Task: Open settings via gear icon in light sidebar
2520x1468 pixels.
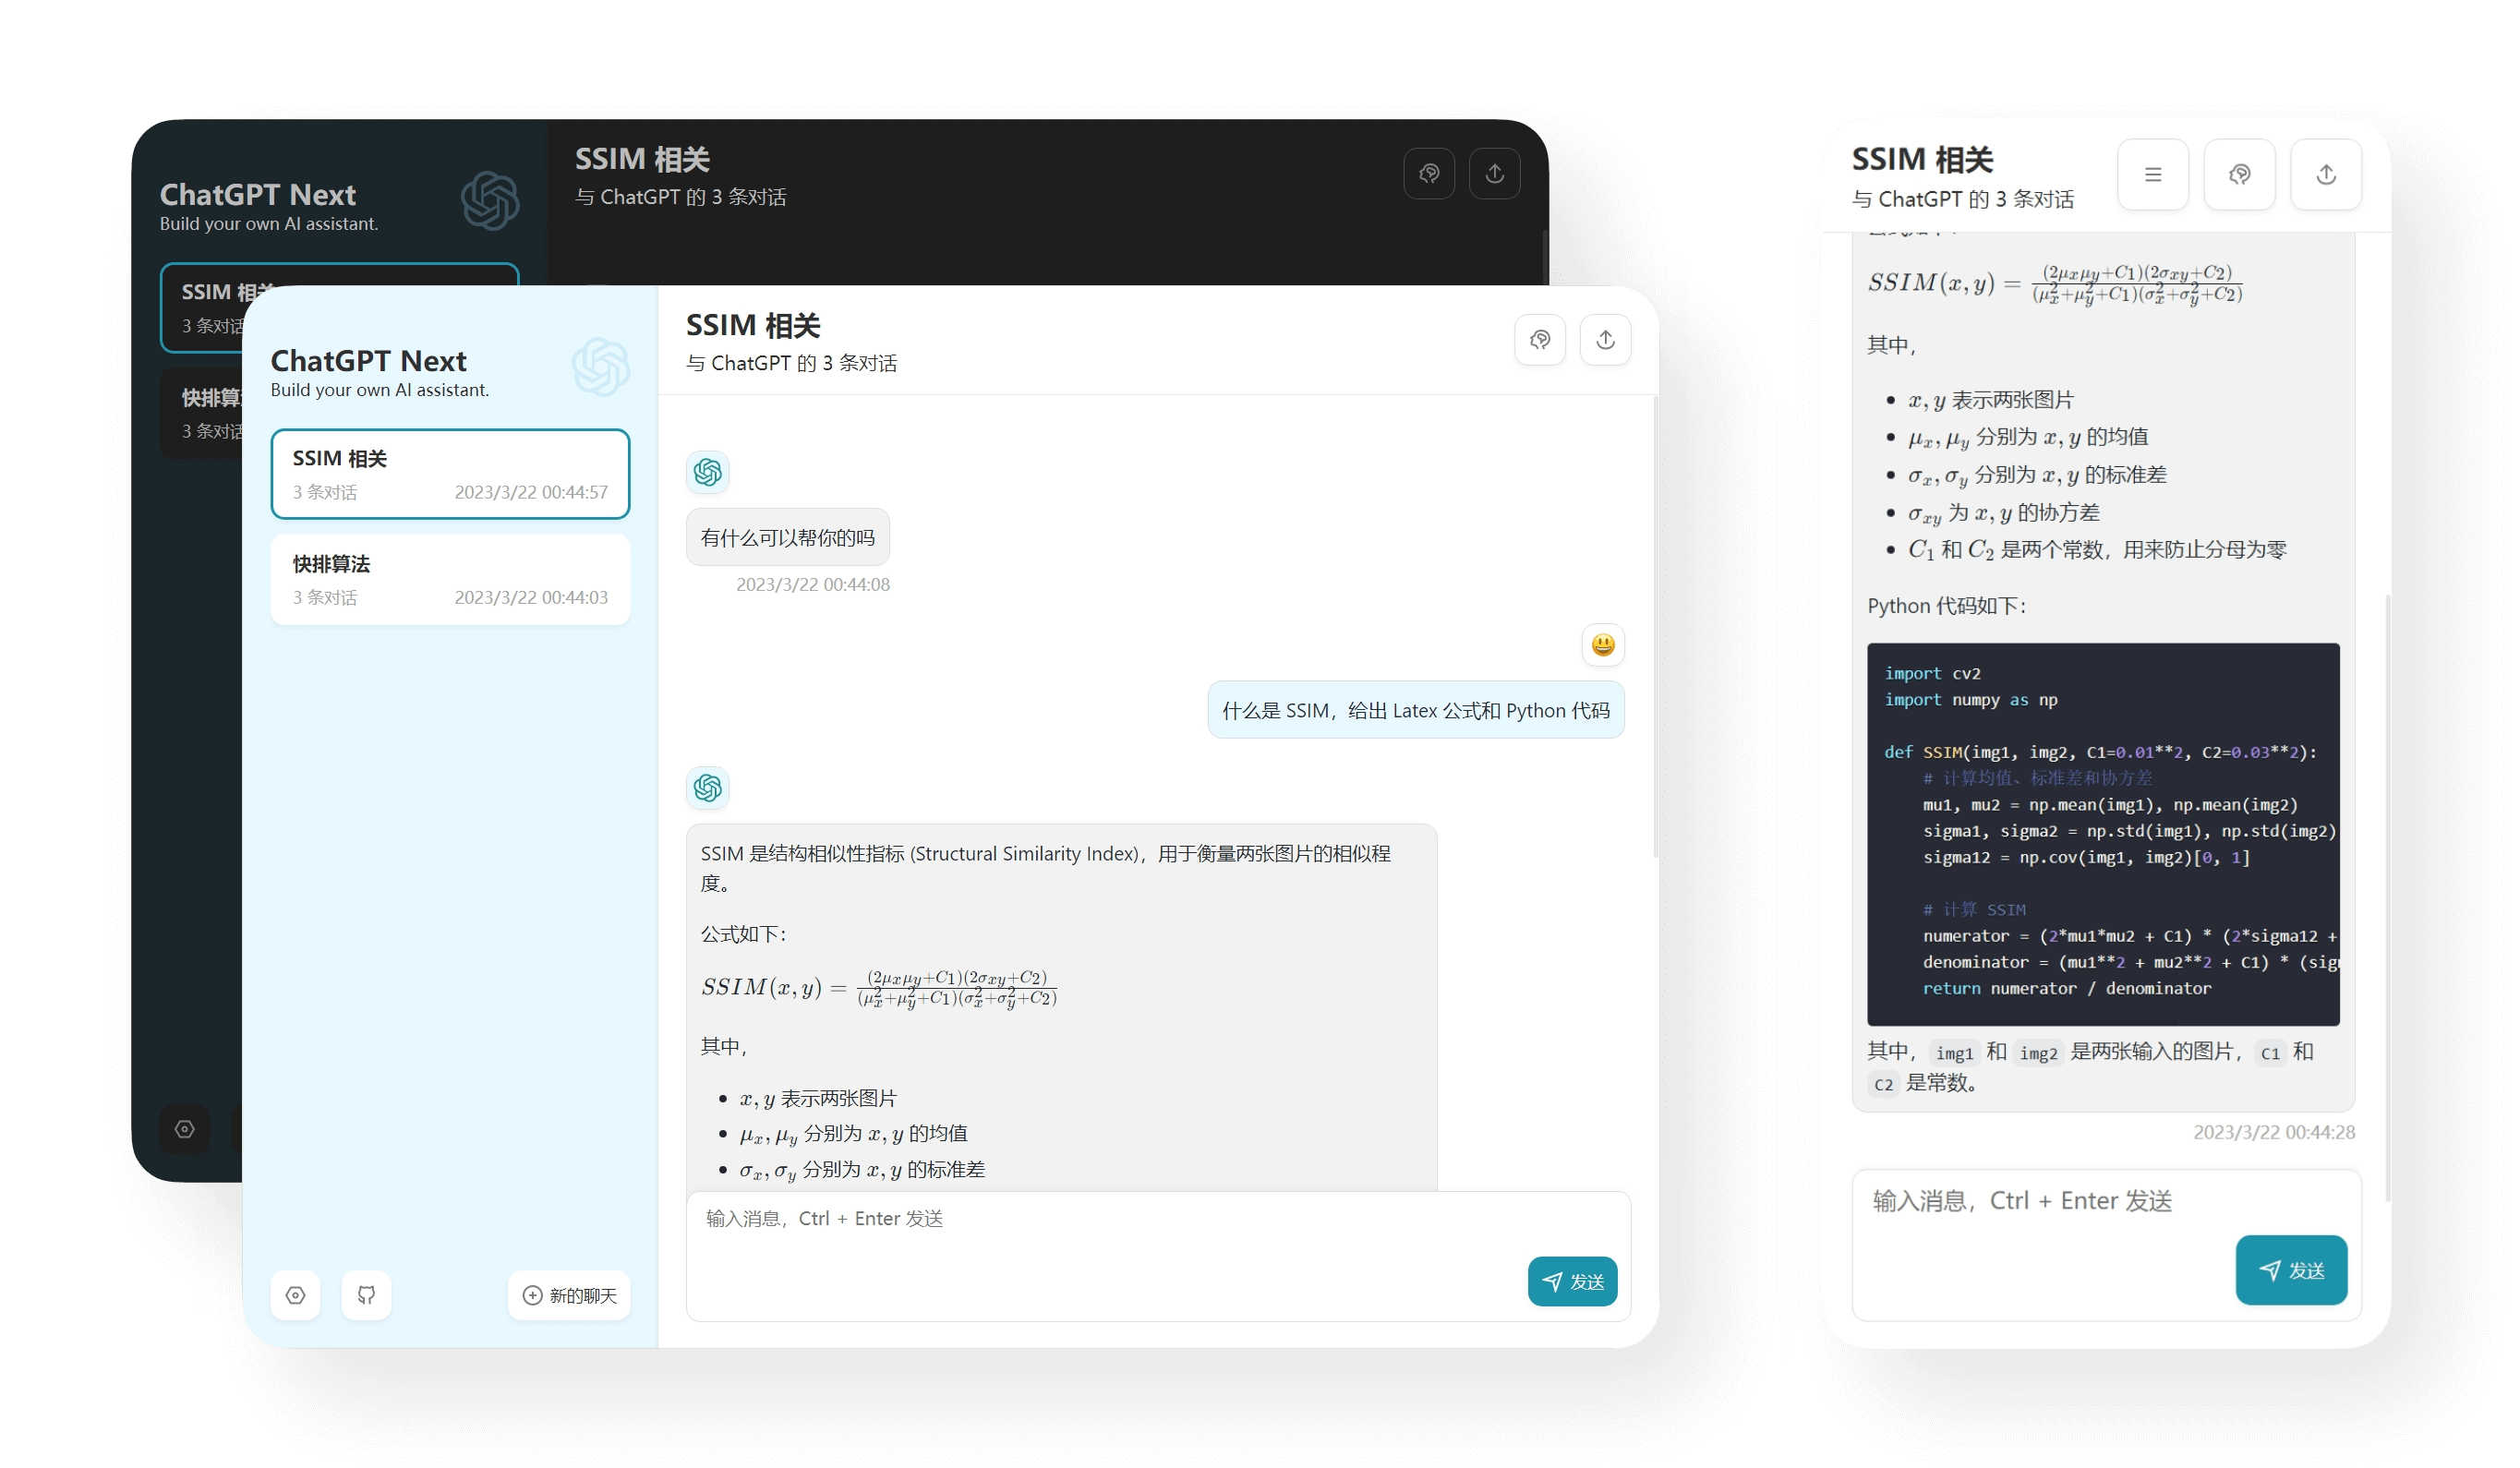Action: pos(295,1295)
